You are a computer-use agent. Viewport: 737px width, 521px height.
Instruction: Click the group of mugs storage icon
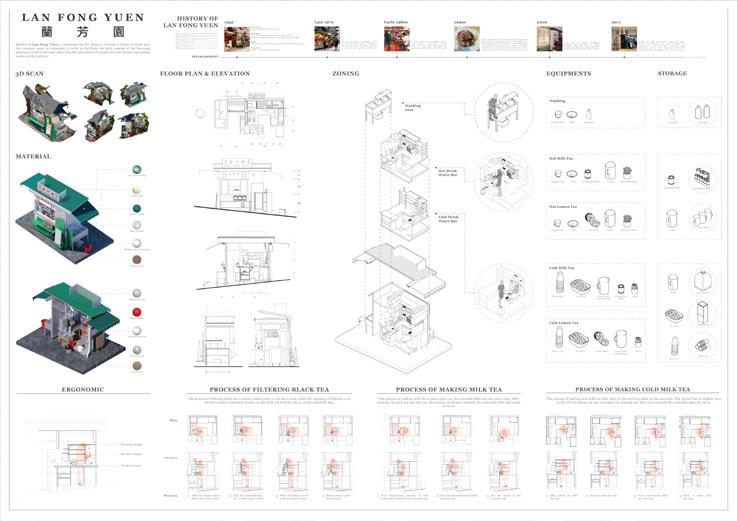[x=702, y=218]
